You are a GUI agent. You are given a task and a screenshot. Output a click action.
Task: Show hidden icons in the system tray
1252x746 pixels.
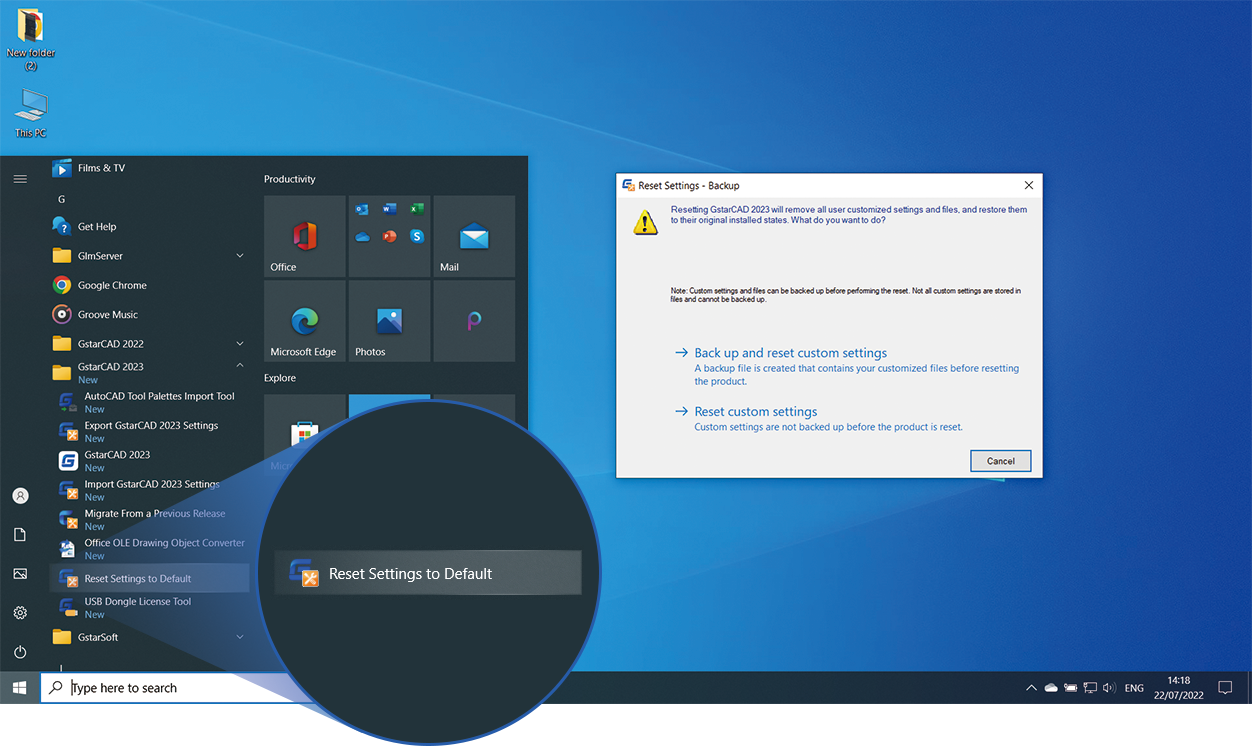(x=1031, y=688)
